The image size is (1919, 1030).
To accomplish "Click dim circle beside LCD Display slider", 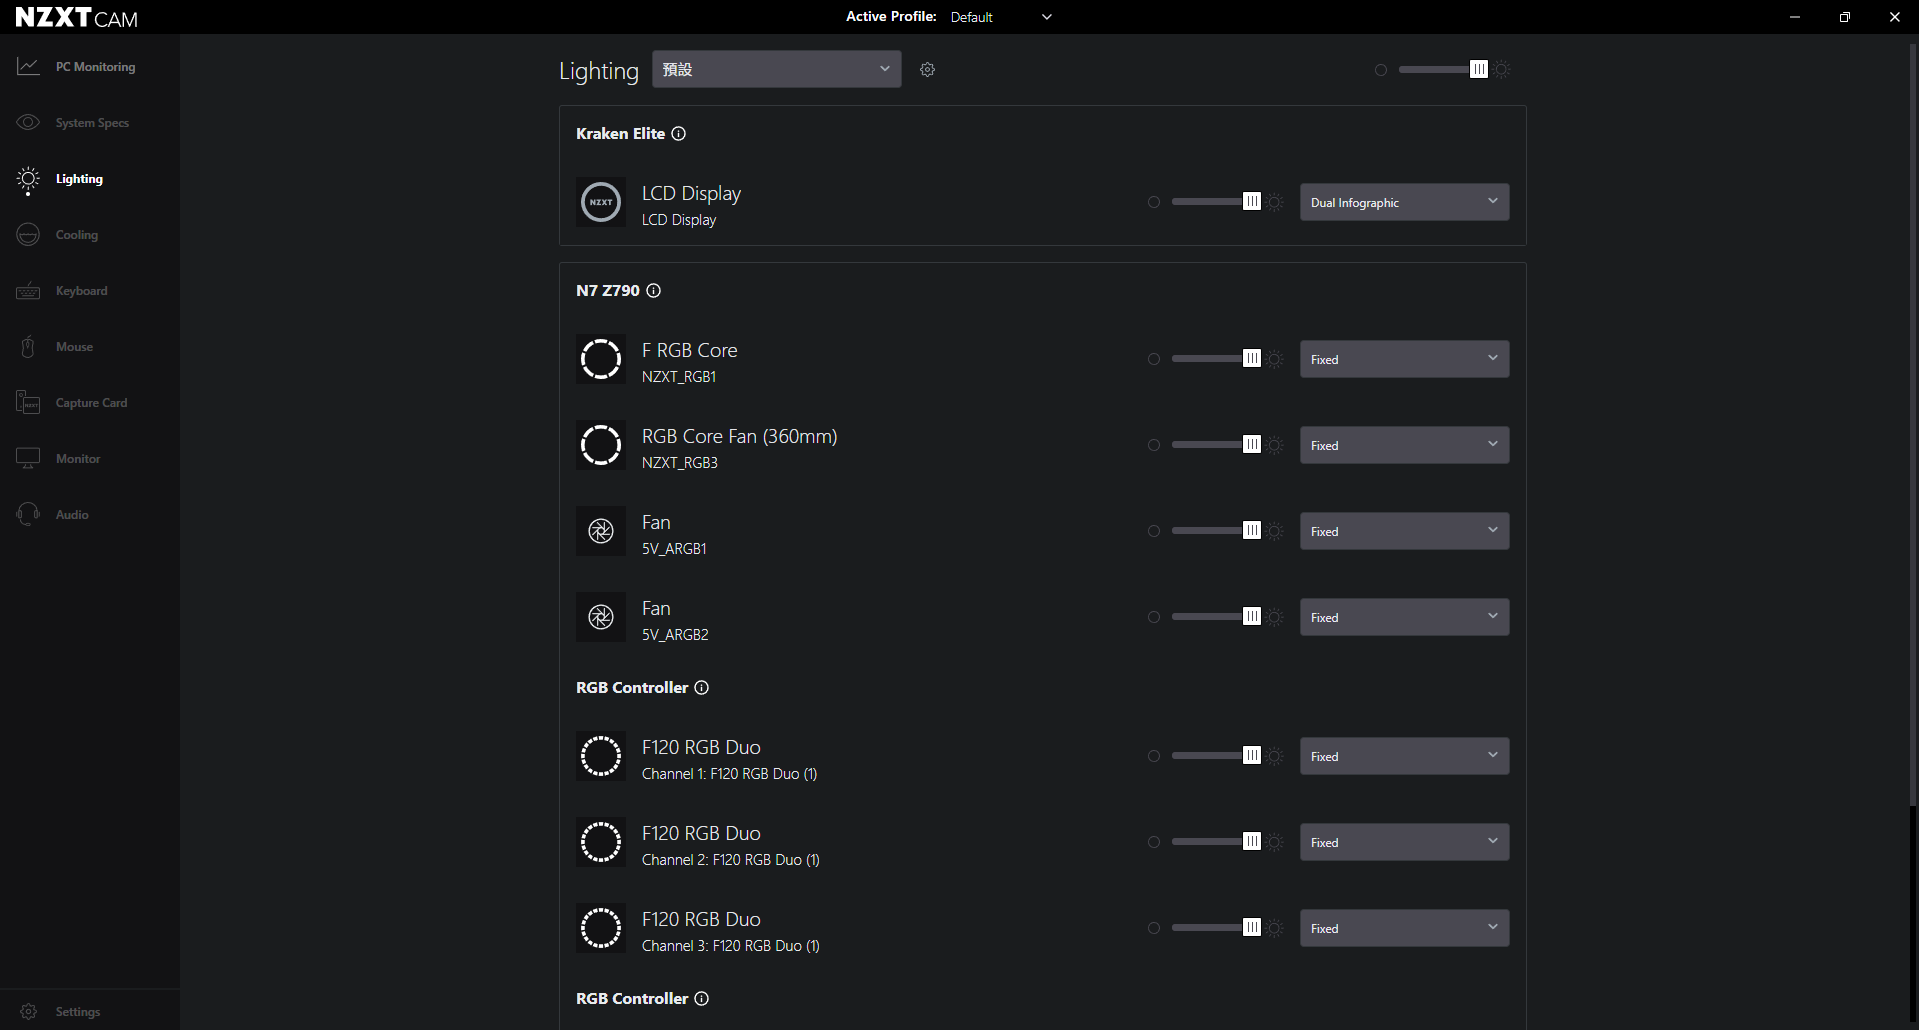I will [x=1154, y=202].
